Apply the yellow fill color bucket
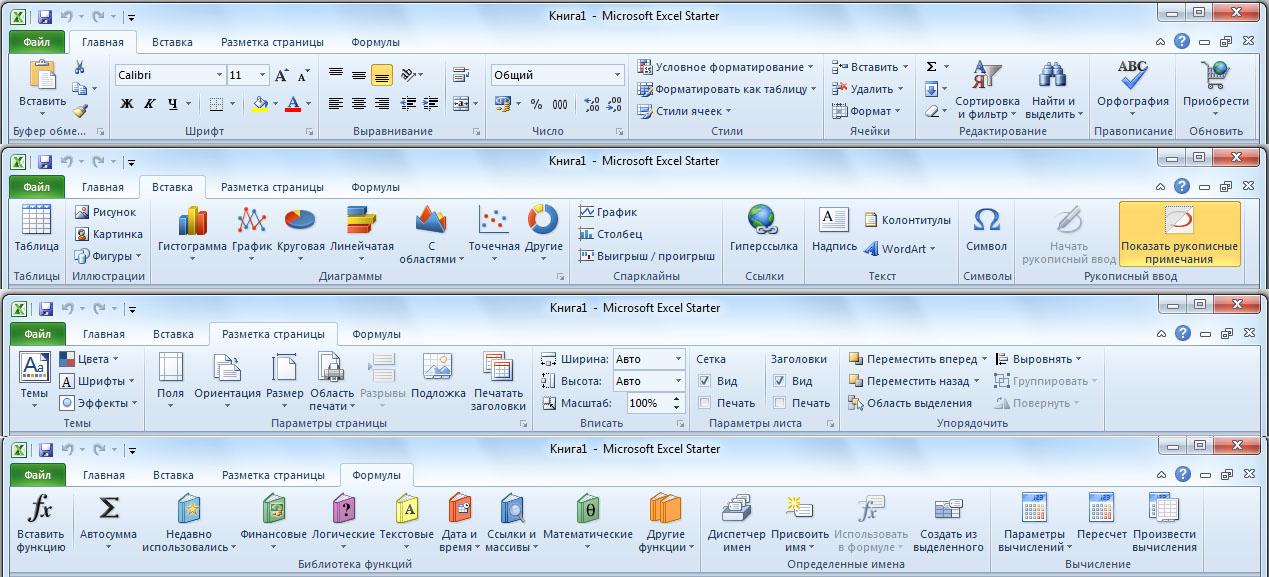The height and width of the screenshot is (577, 1269). tap(260, 103)
